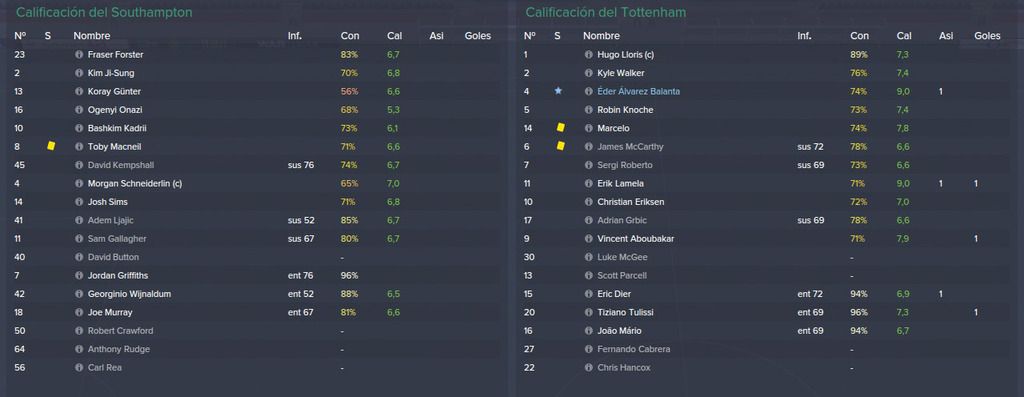Open Éder Álvarez Balanta highlighted name

[638, 91]
